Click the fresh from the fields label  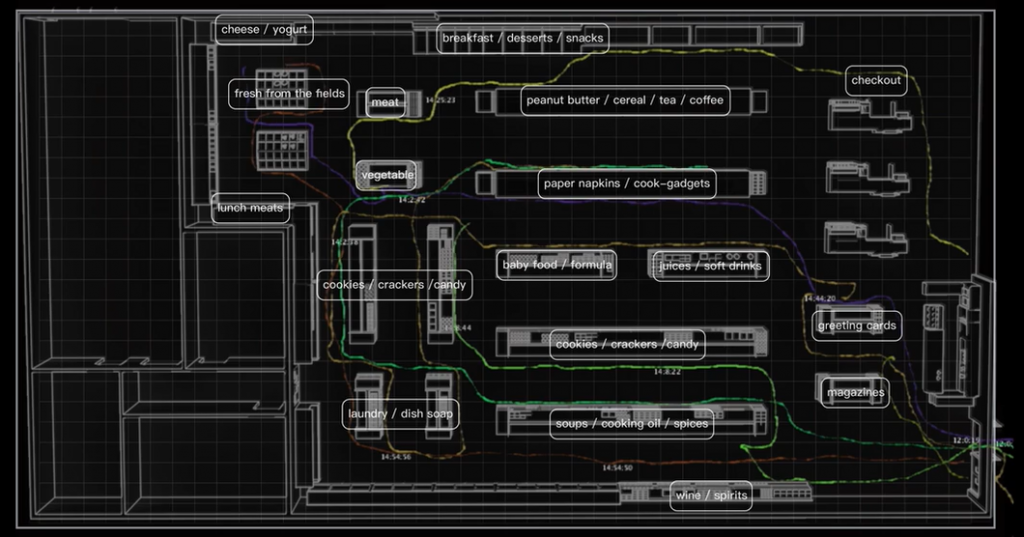[x=289, y=94]
